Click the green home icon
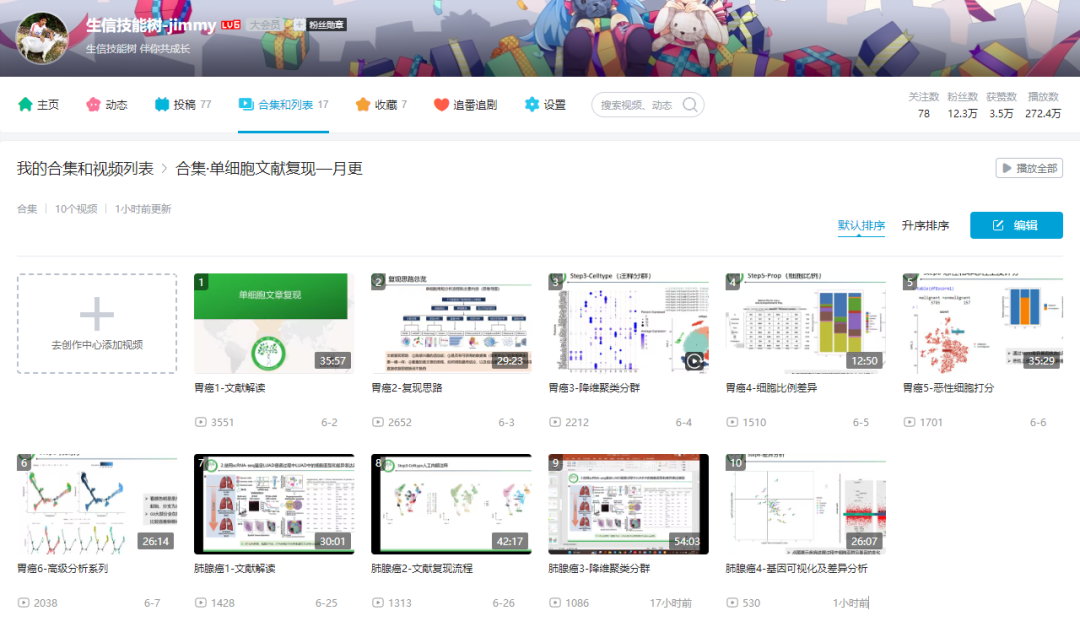Viewport: 1080px width, 627px height. click(25, 105)
